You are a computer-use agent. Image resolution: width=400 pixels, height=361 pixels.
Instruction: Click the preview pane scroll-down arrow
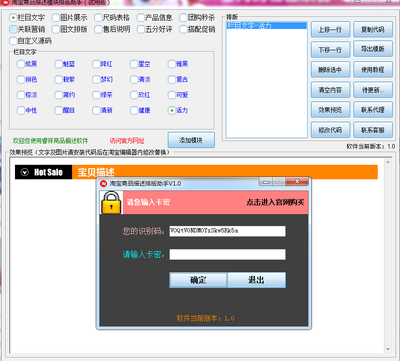point(388,349)
